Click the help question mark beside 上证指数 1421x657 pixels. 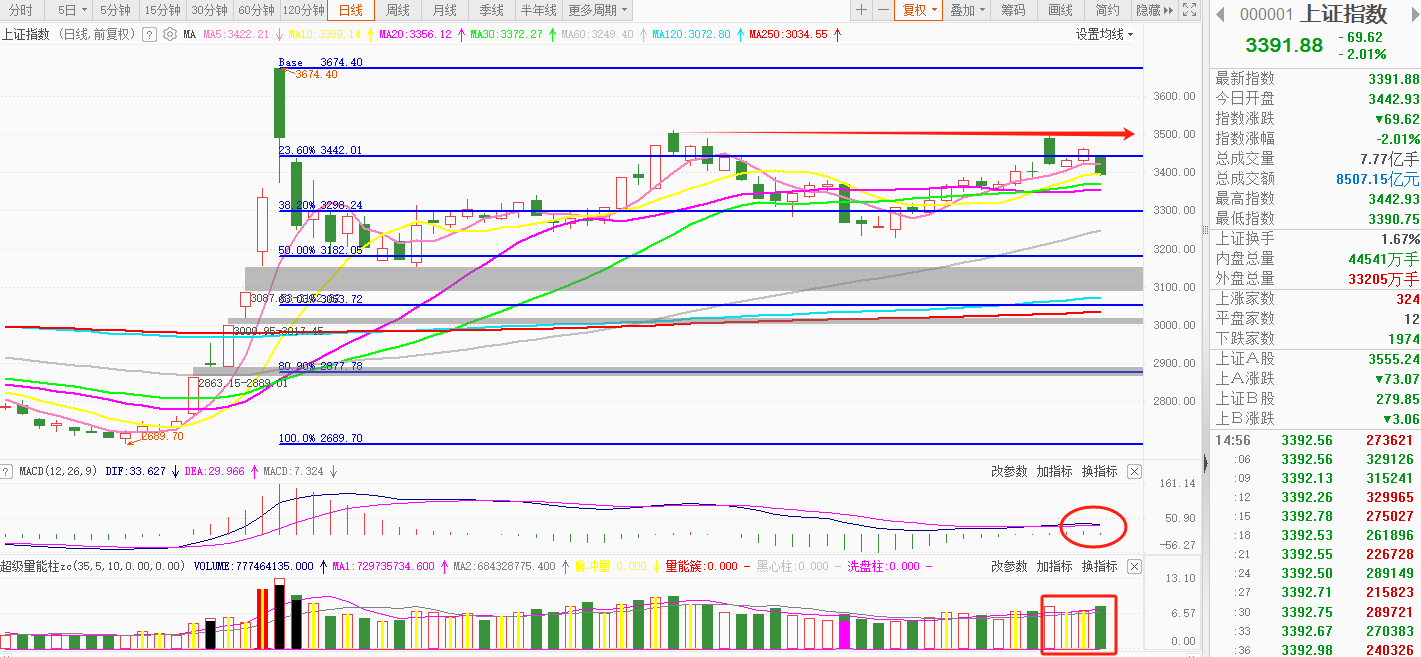point(149,34)
